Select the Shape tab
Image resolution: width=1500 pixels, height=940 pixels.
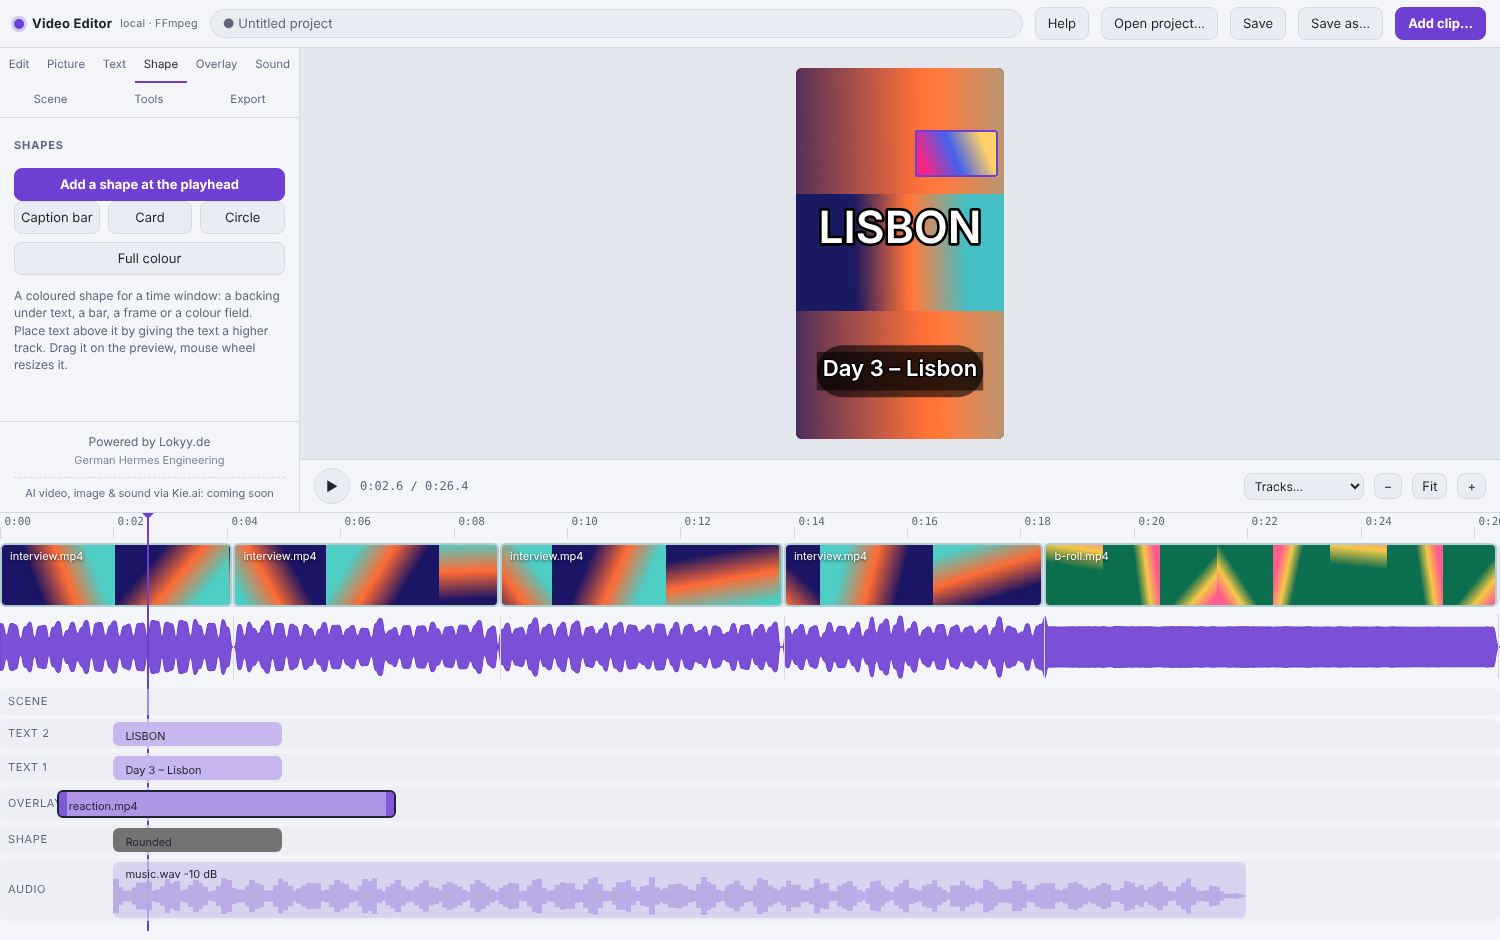(161, 64)
